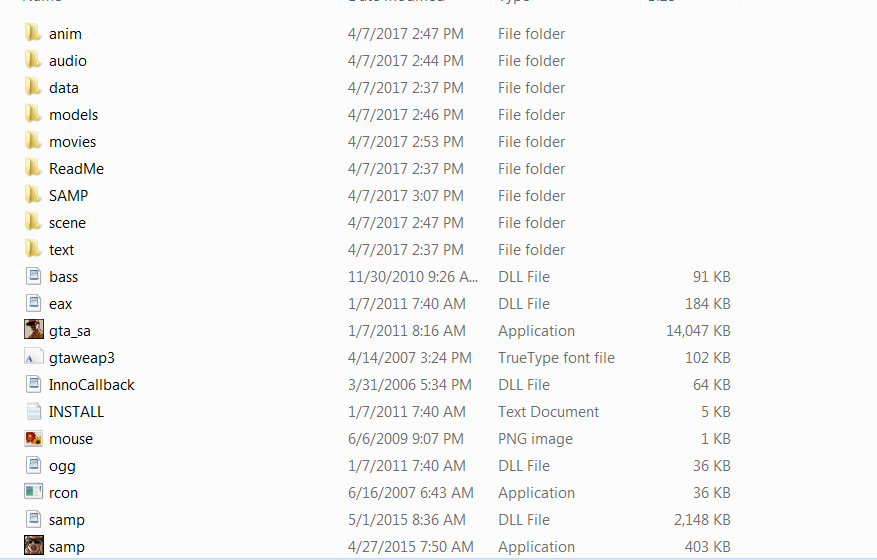
Task: Click the text folder name
Action: point(61,250)
